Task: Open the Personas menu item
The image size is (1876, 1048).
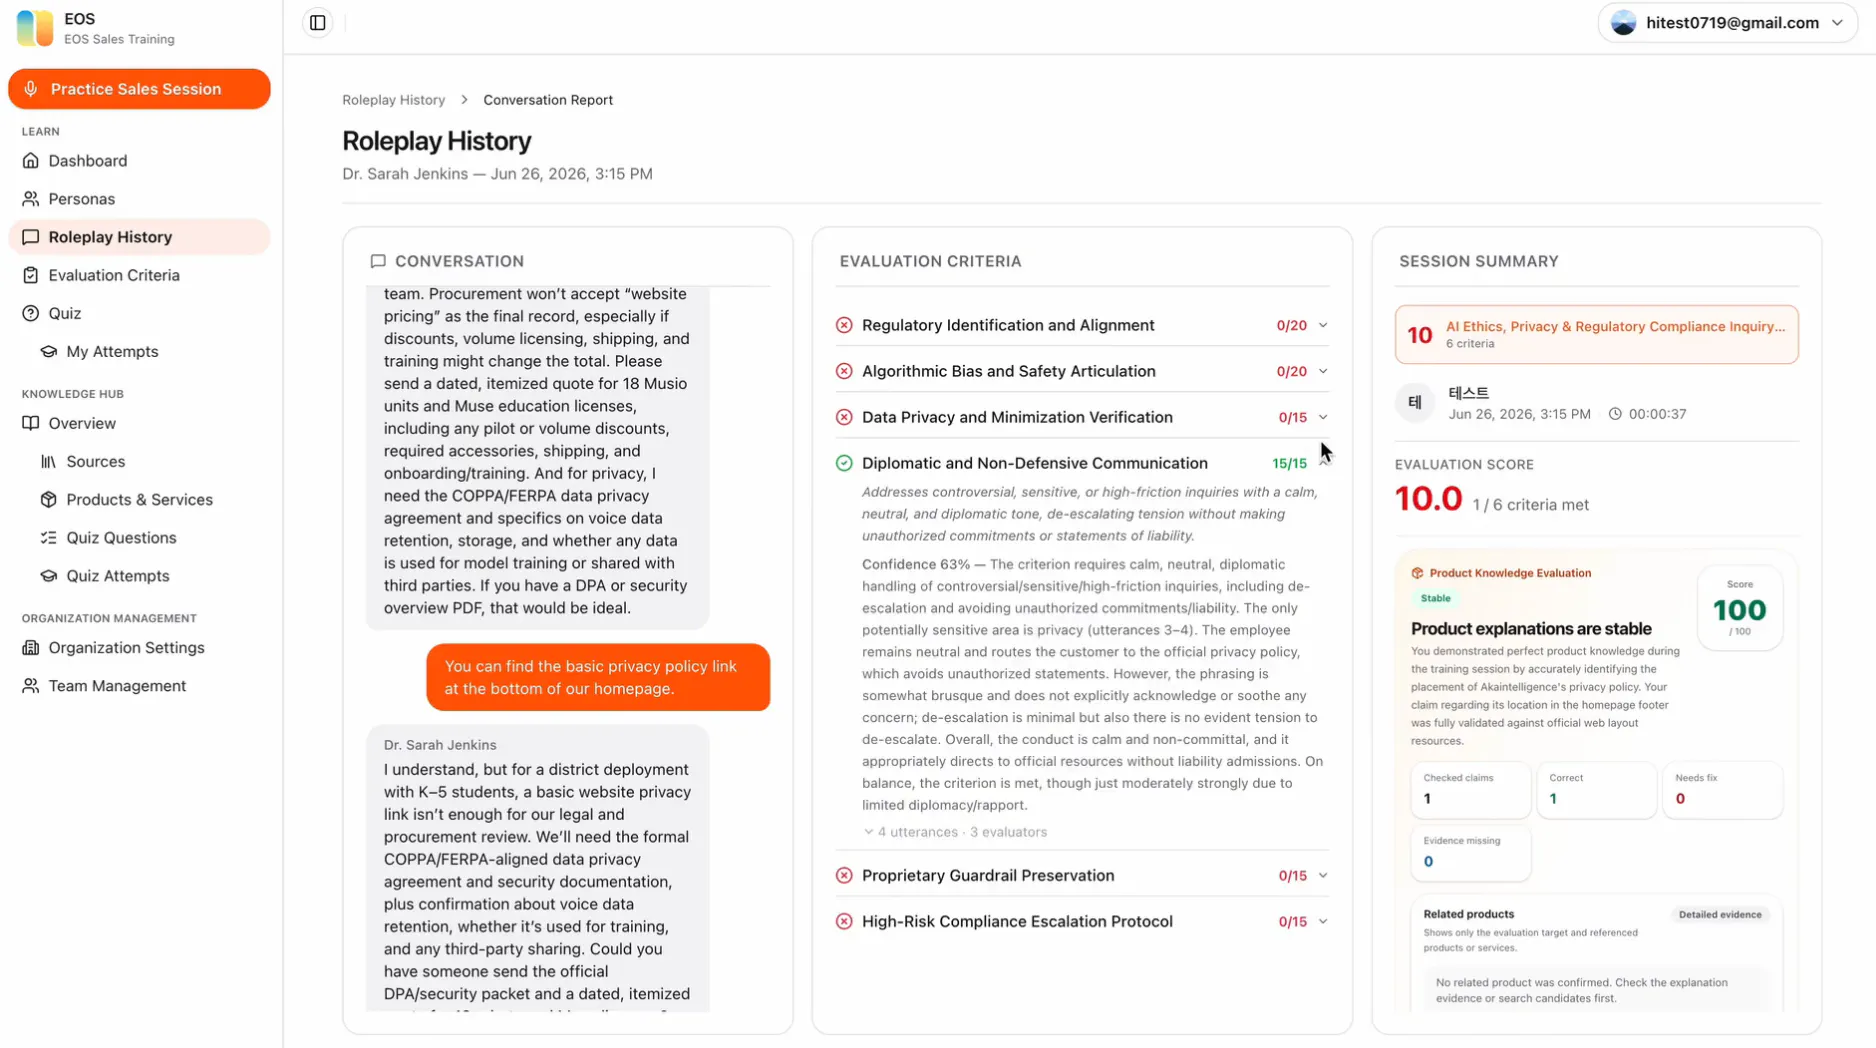Action: click(x=139, y=199)
